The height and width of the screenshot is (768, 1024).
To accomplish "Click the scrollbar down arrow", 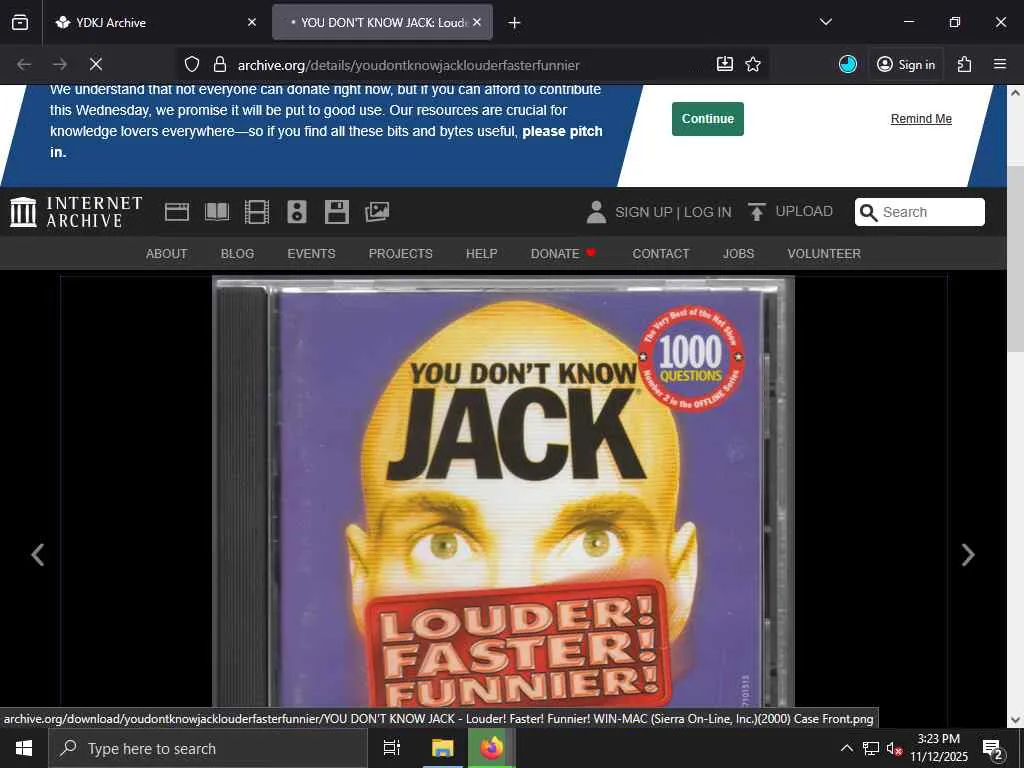I will [1016, 720].
